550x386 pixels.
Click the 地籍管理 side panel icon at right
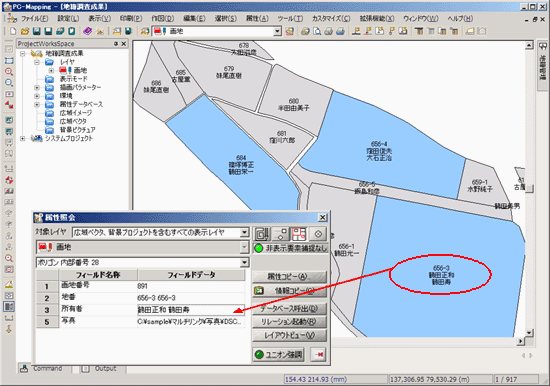[x=542, y=46]
